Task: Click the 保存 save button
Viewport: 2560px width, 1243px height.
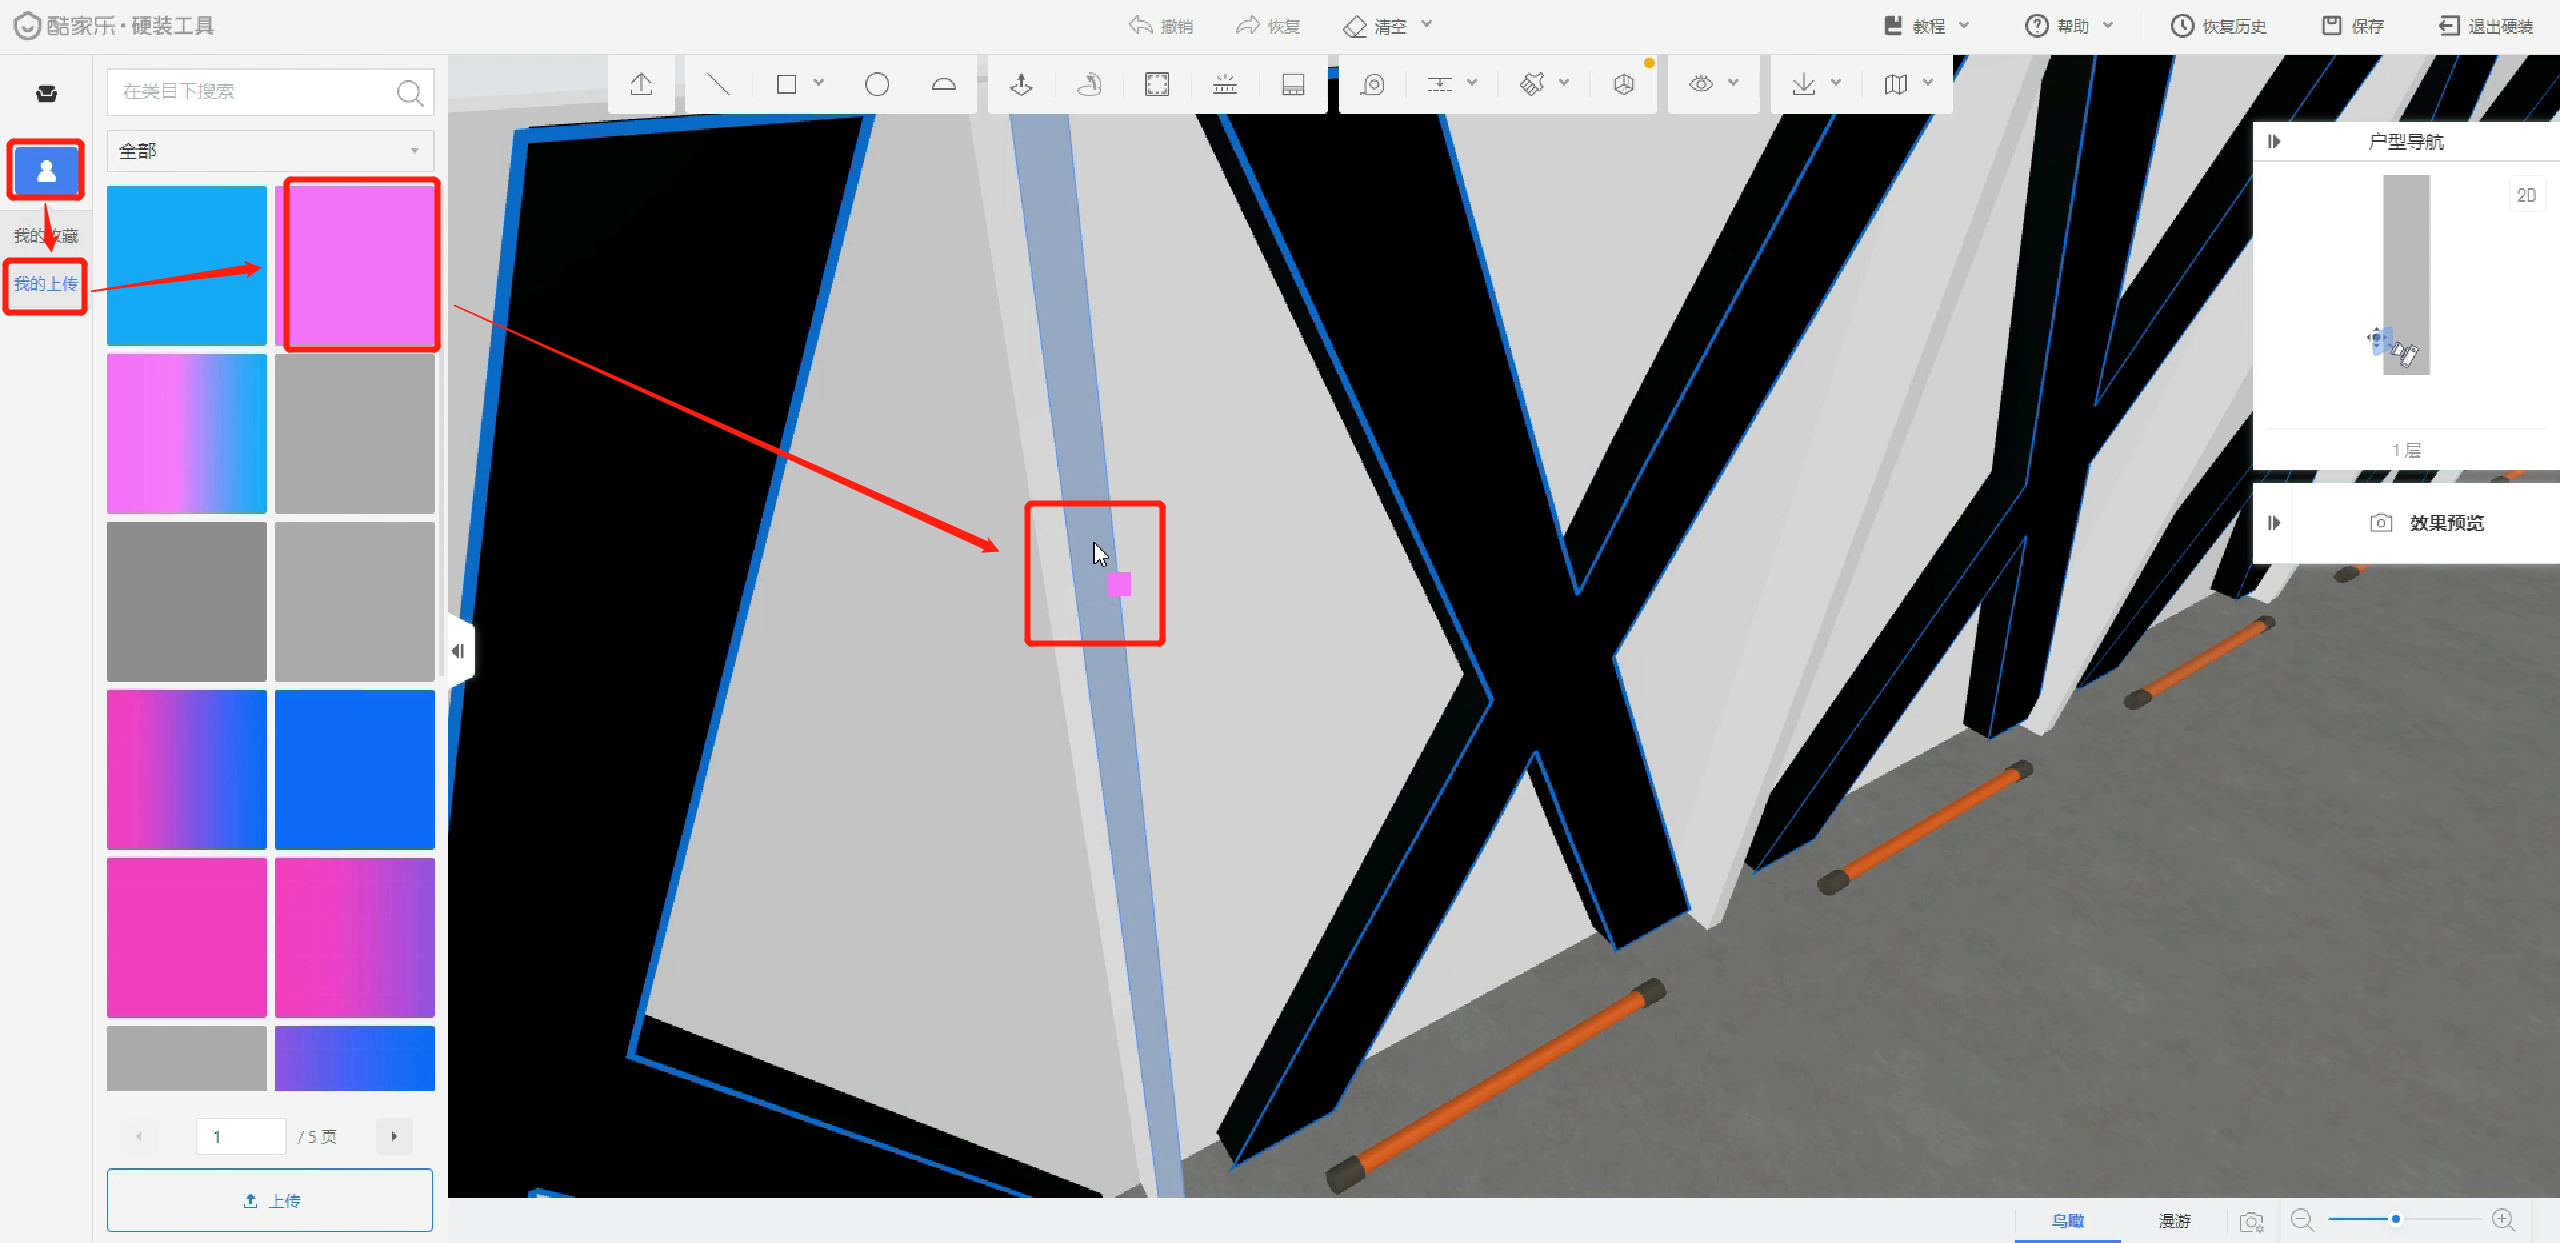Action: [x=2353, y=26]
